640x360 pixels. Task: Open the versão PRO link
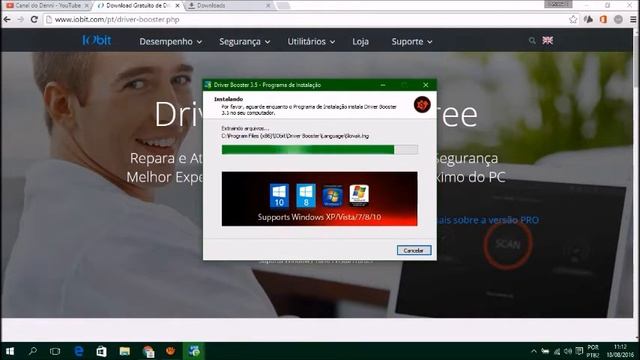click(488, 220)
